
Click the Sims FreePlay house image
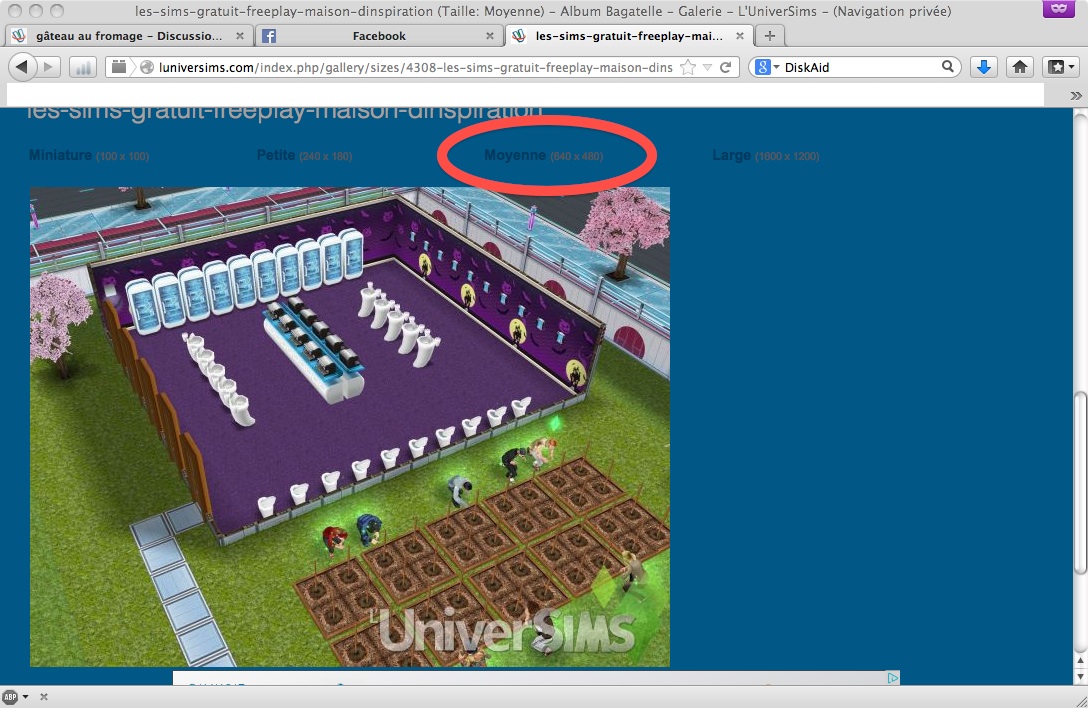pyautogui.click(x=350, y=427)
